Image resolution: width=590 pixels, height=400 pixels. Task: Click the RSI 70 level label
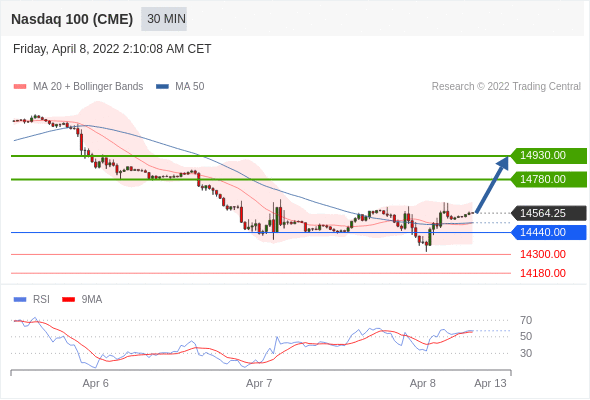point(526,321)
